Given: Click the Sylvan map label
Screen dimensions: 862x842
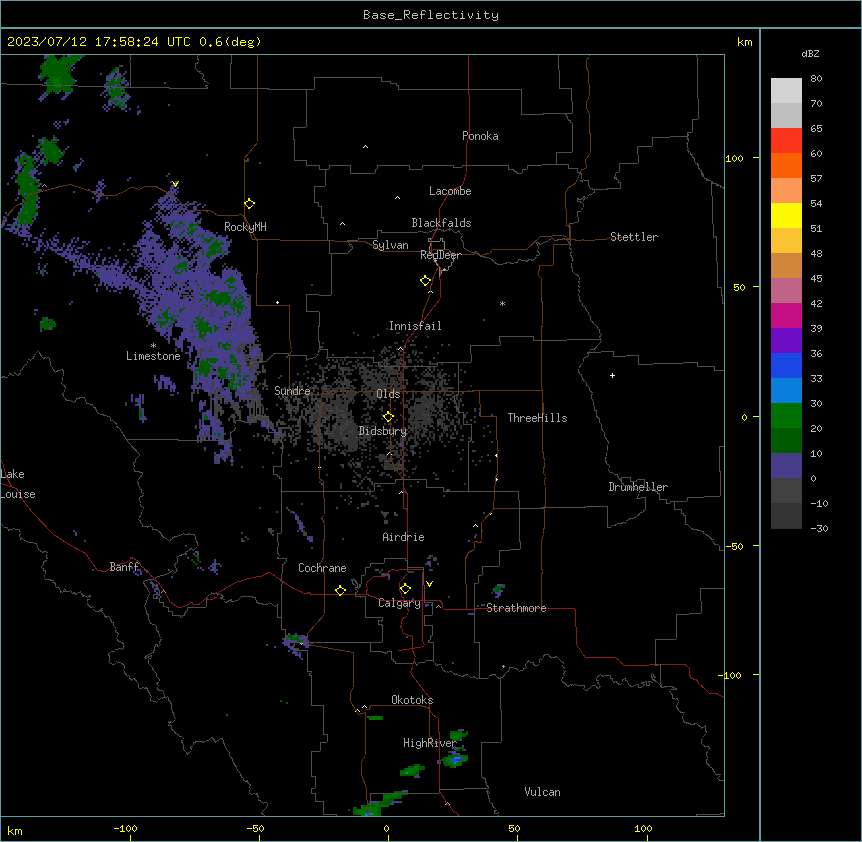Looking at the screenshot, I should click(x=390, y=245).
